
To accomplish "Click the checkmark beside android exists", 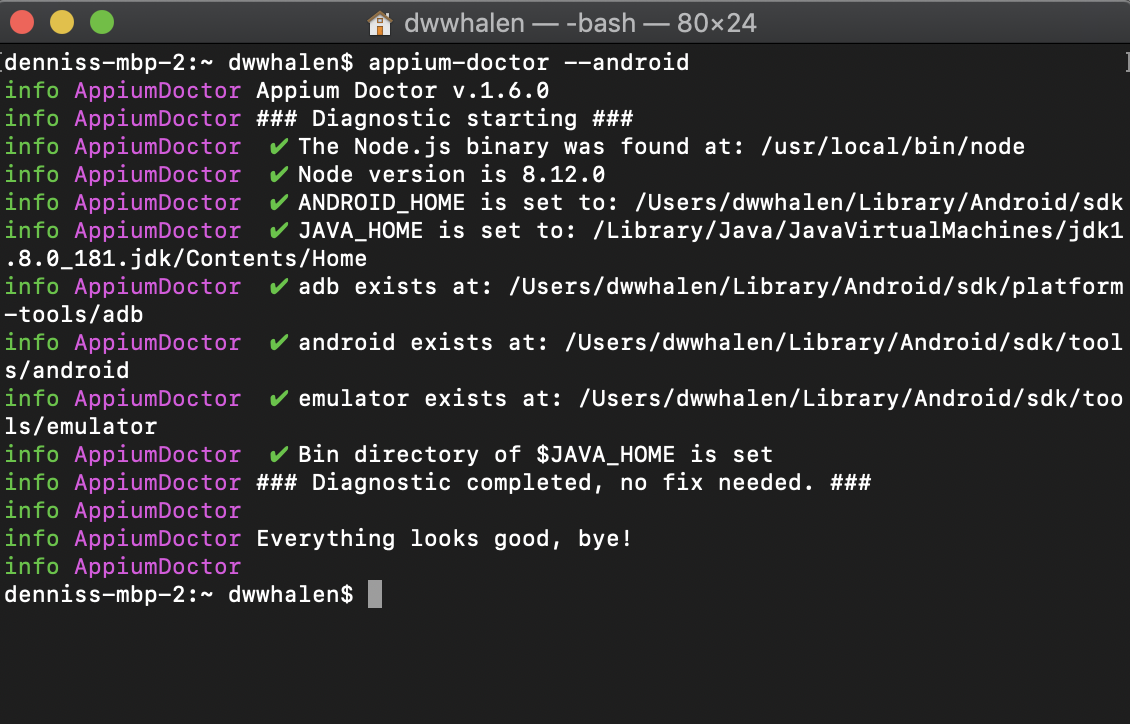I will (279, 343).
